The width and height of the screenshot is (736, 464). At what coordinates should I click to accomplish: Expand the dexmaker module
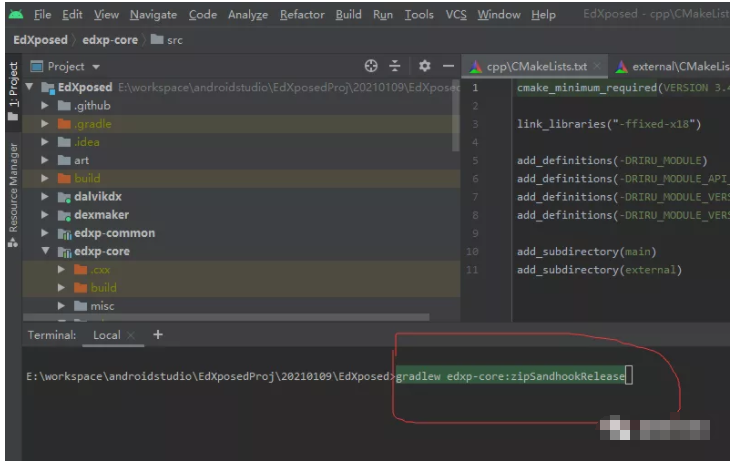[45, 215]
